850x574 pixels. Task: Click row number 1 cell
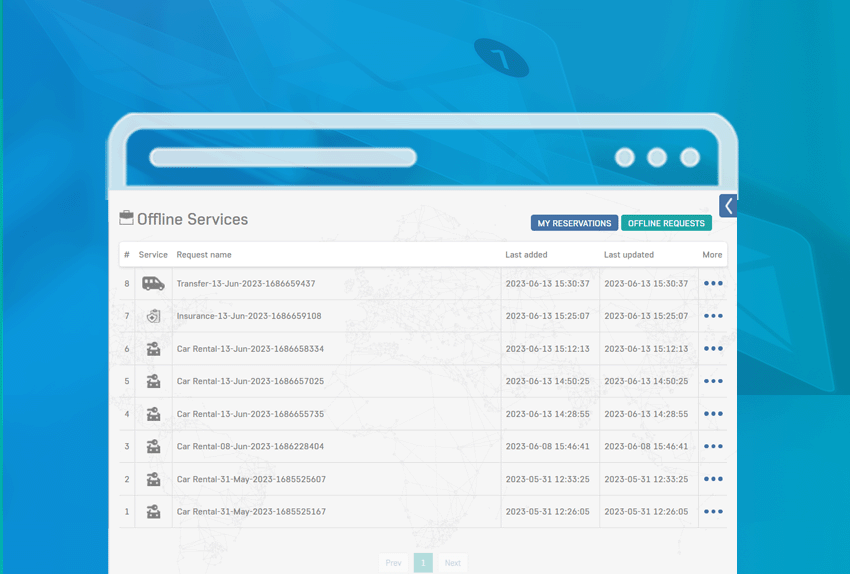point(127,512)
